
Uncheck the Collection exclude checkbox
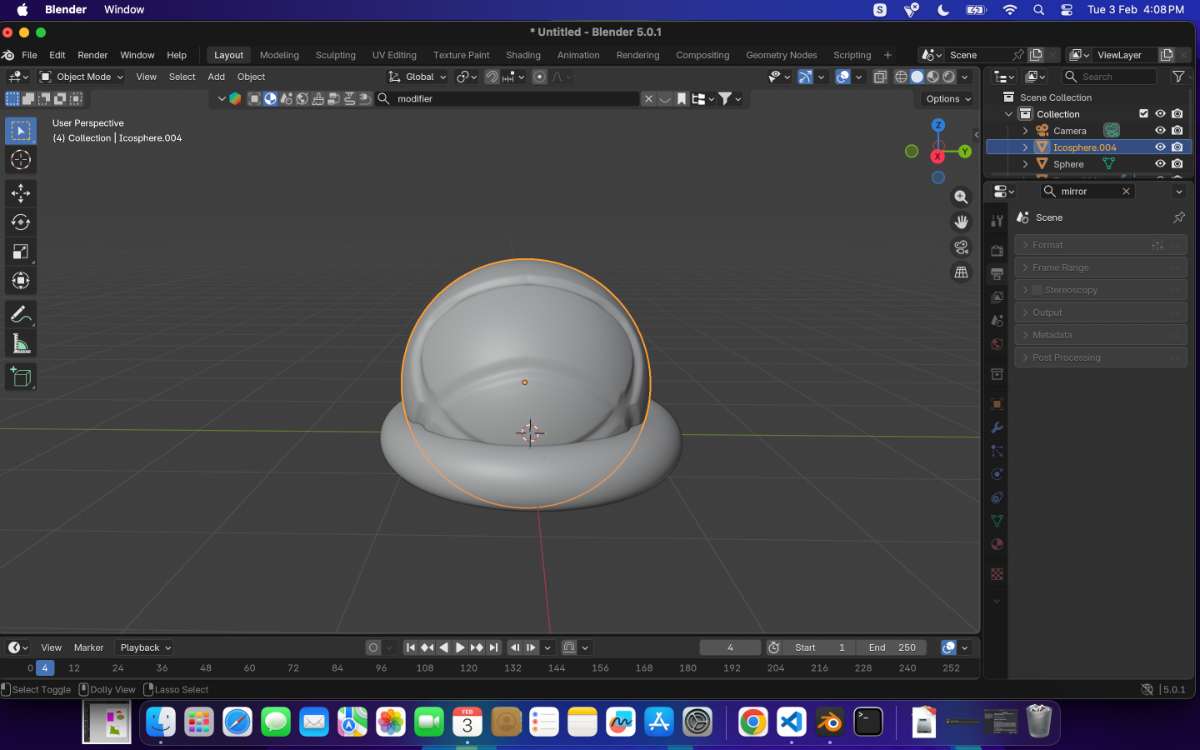point(1144,114)
